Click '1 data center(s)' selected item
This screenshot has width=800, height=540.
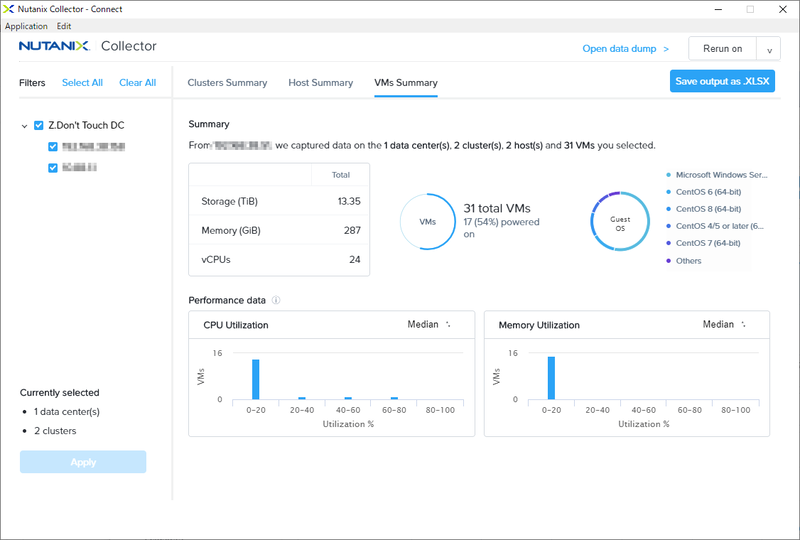(x=67, y=411)
